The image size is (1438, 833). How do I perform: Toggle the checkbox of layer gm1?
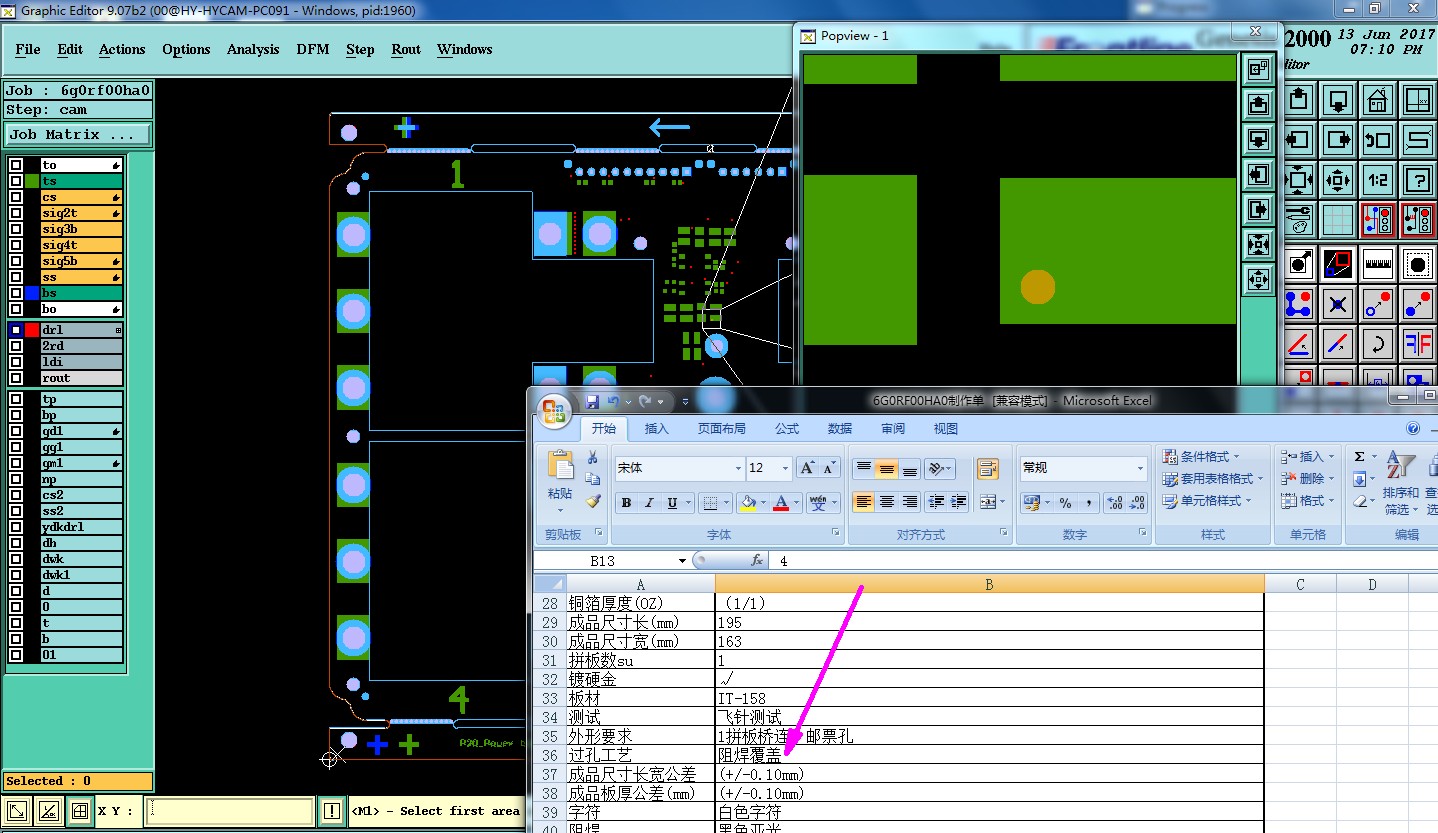16,463
